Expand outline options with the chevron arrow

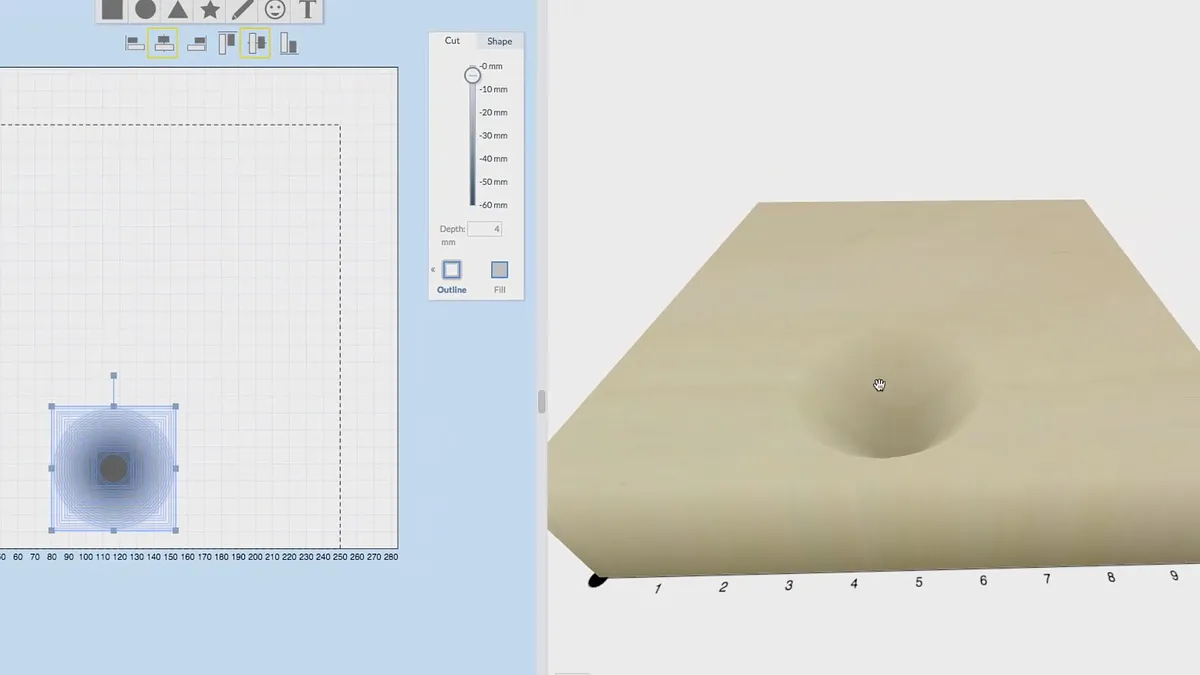pyautogui.click(x=433, y=270)
